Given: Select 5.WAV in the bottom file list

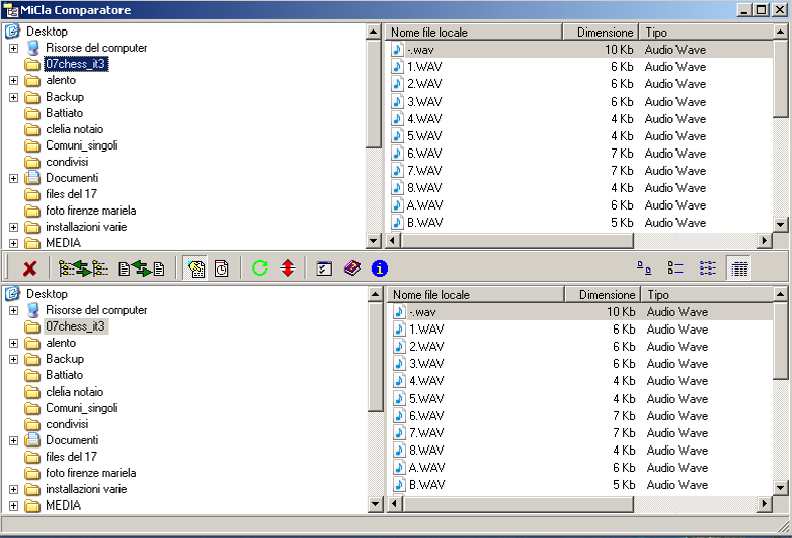Looking at the screenshot, I should pyautogui.click(x=425, y=398).
